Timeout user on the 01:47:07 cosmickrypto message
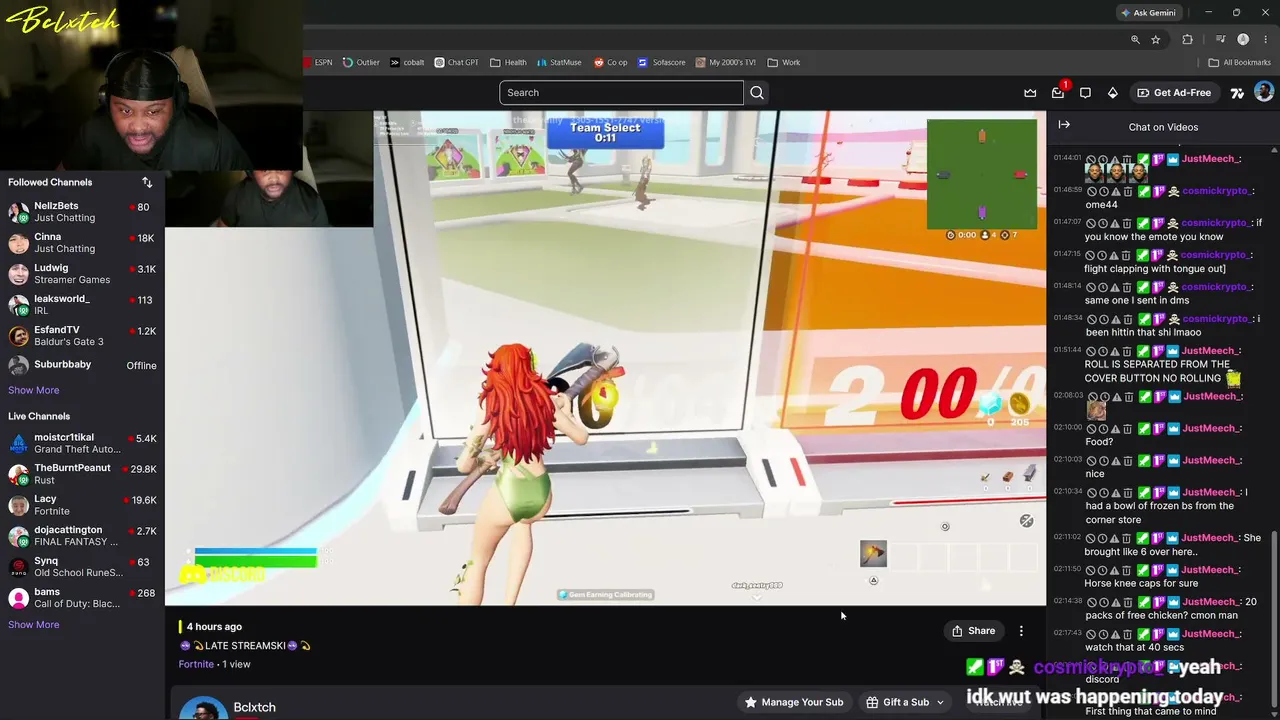Image resolution: width=1280 pixels, height=720 pixels. (x=1103, y=223)
